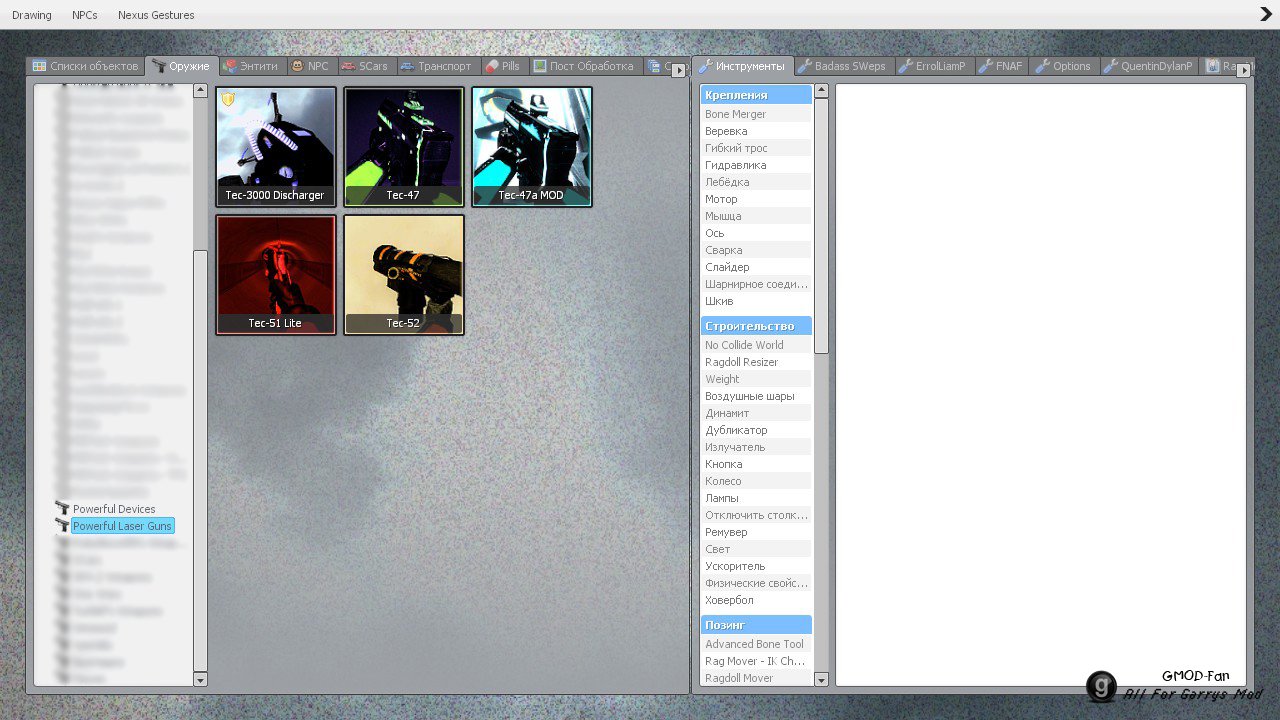Image resolution: width=1280 pixels, height=720 pixels.
Task: Open the Nexus Gestures menu
Action: coord(156,15)
